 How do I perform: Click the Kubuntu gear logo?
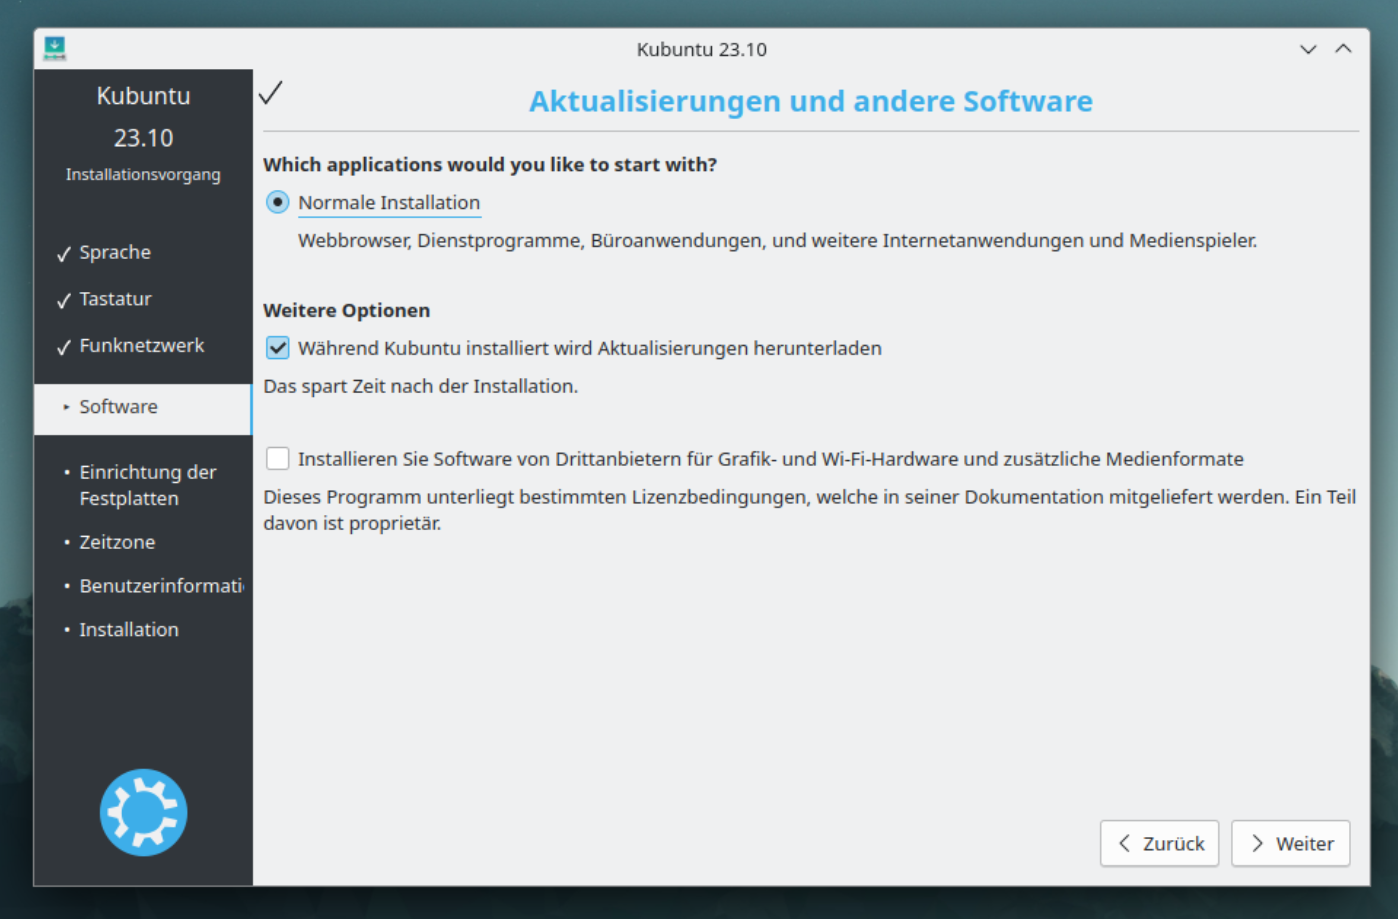point(143,812)
